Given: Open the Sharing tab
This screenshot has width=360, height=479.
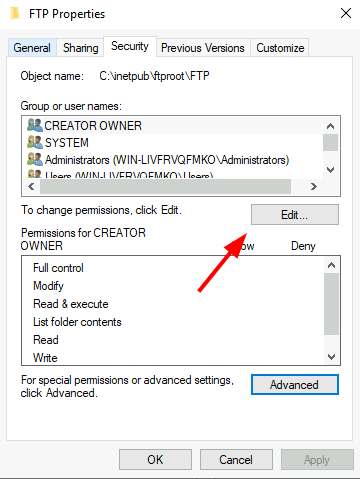Looking at the screenshot, I should [80, 48].
